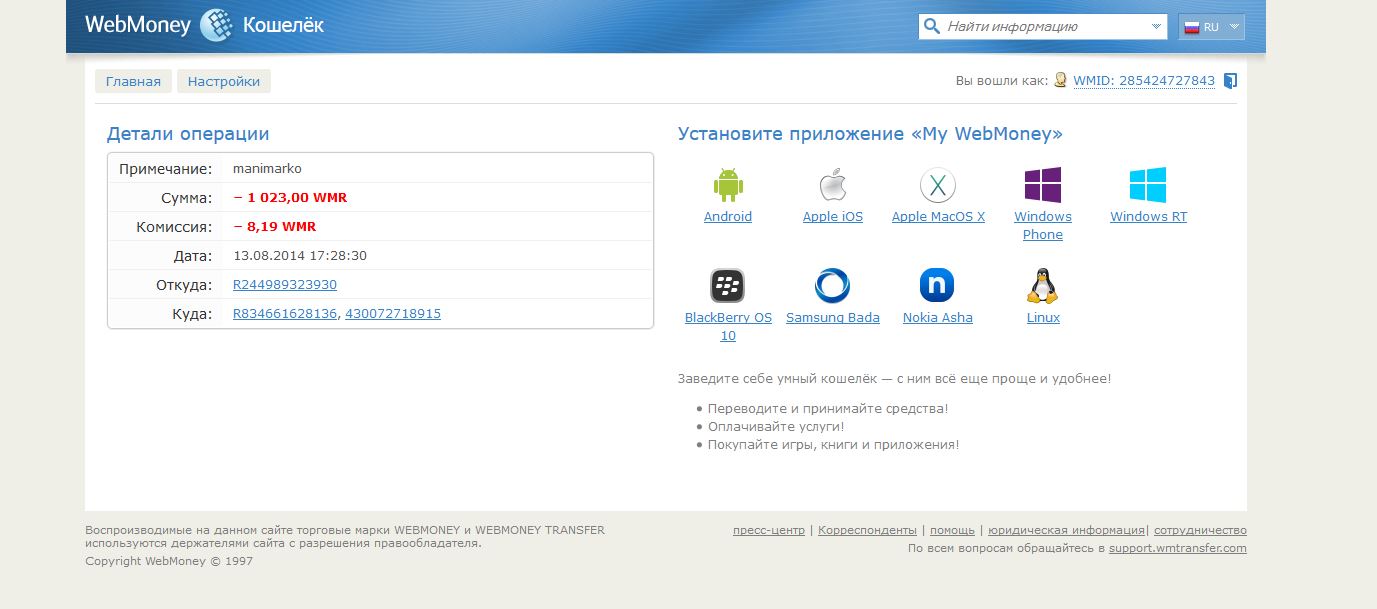The image size is (1377, 609).
Task: Select the date 13.08.2014 17:28:30
Action: (300, 256)
